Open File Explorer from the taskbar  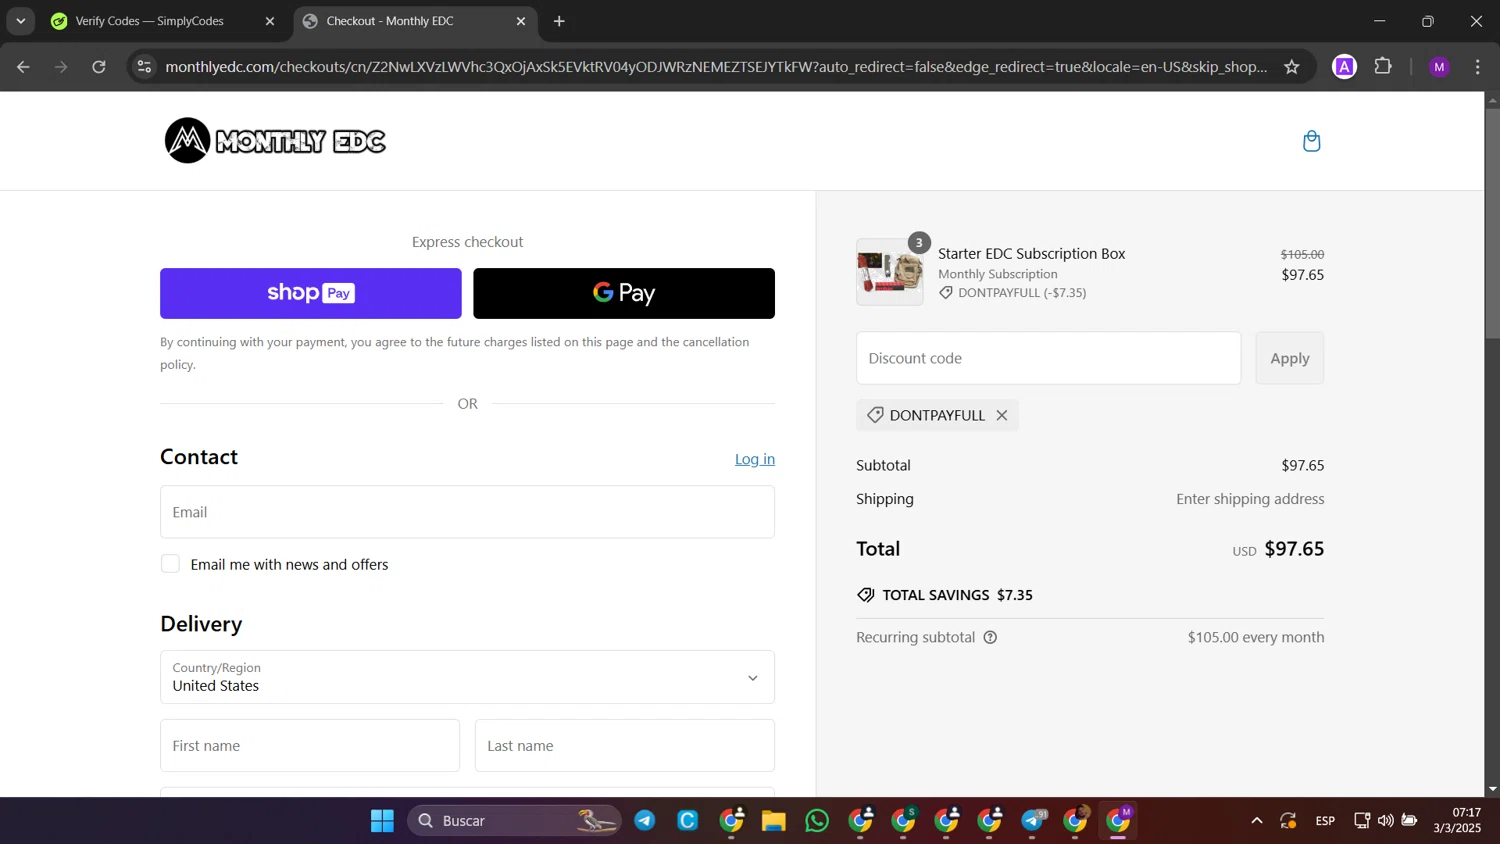pos(774,821)
